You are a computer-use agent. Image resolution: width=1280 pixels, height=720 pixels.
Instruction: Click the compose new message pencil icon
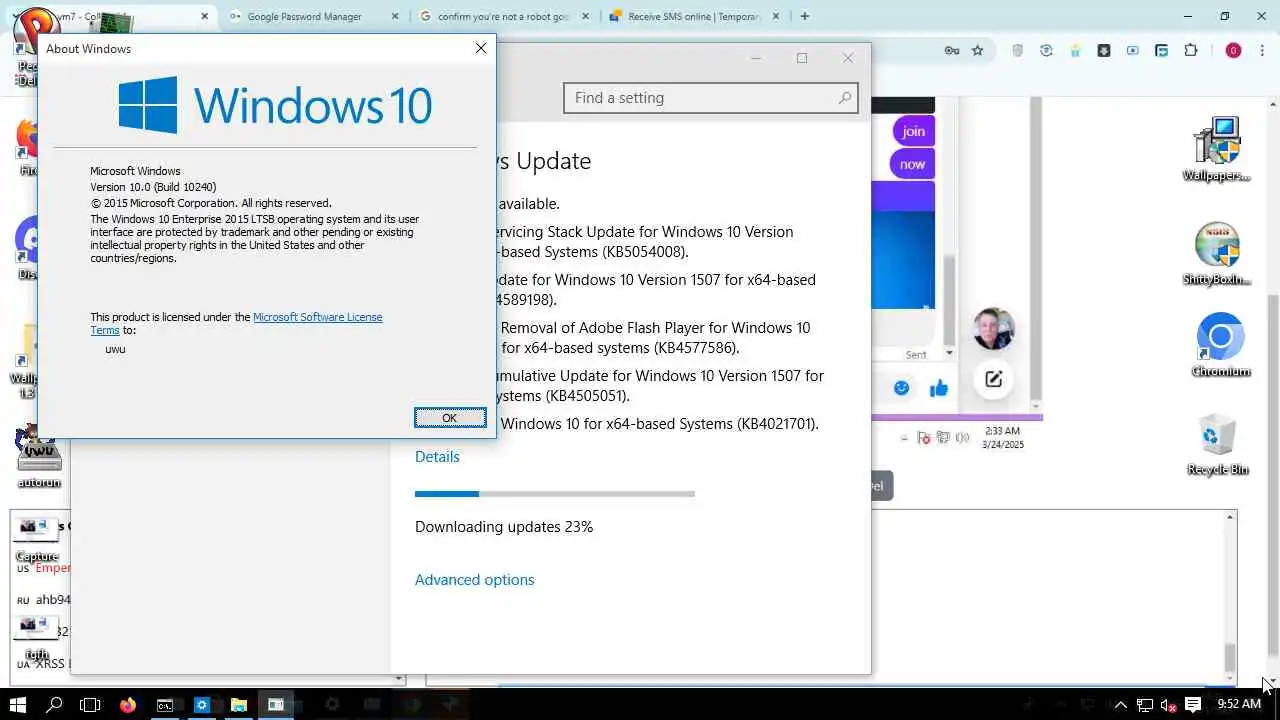pos(993,379)
